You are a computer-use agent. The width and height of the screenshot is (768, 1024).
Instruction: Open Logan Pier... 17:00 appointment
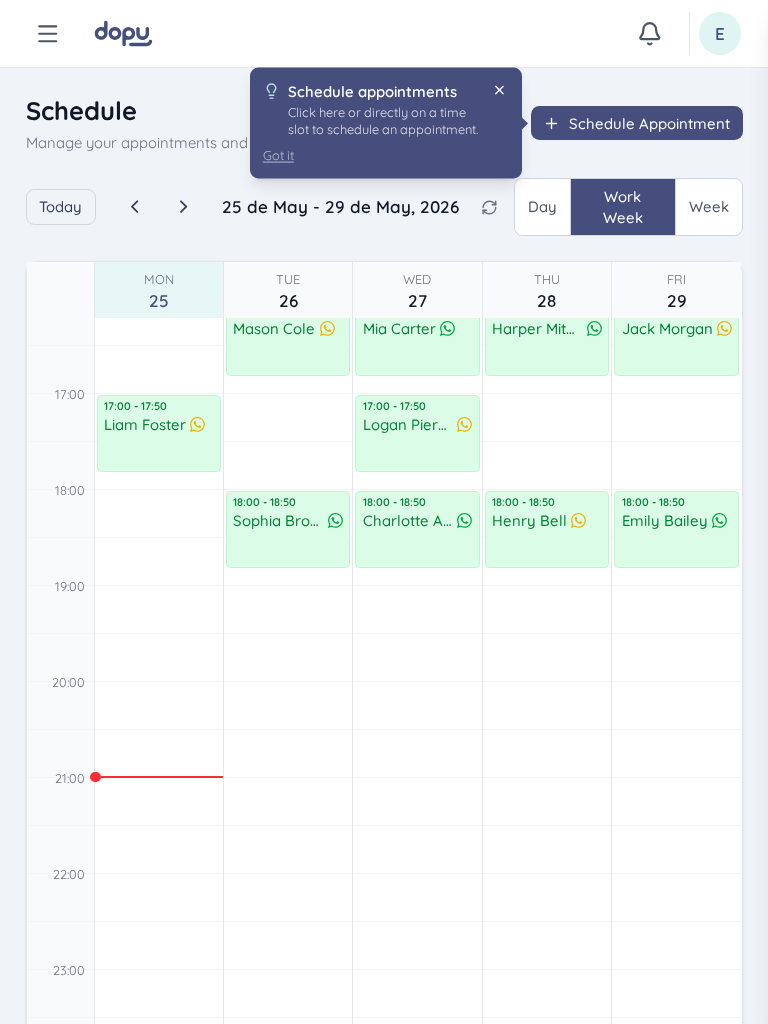click(x=417, y=433)
